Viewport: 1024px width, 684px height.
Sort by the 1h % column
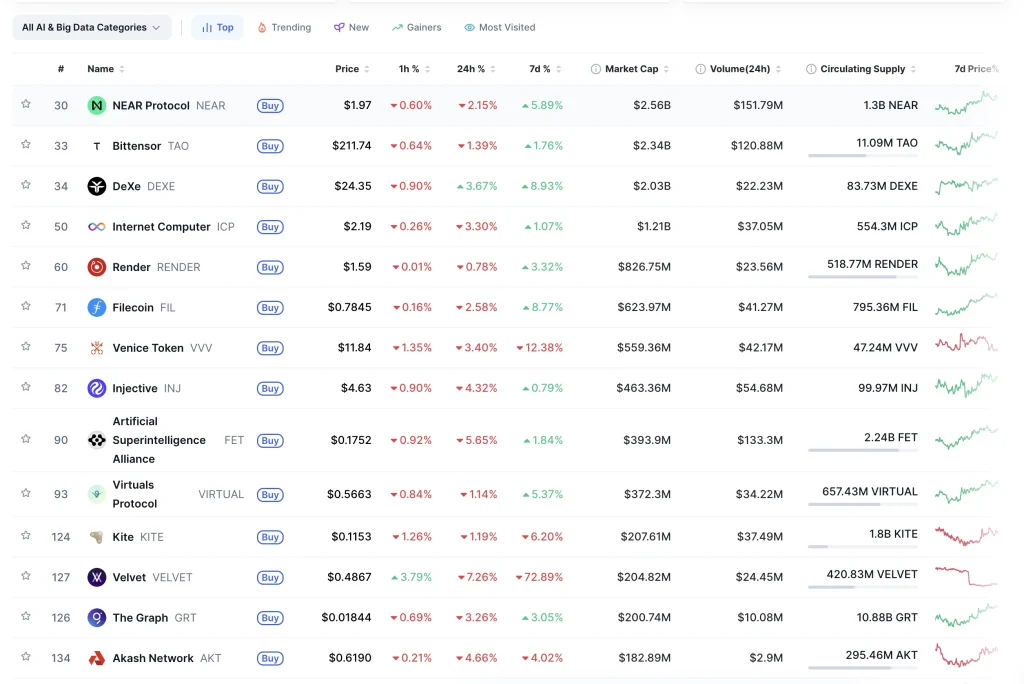point(414,69)
